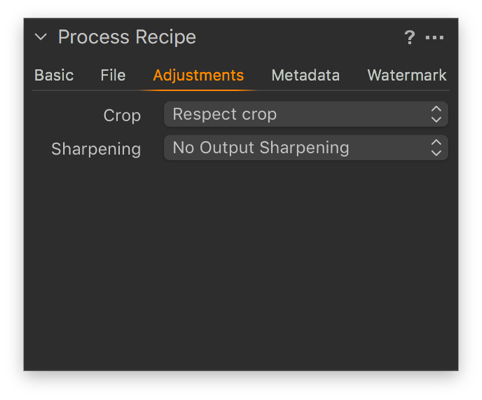Switch to the File tab
482x400 pixels.
113,75
